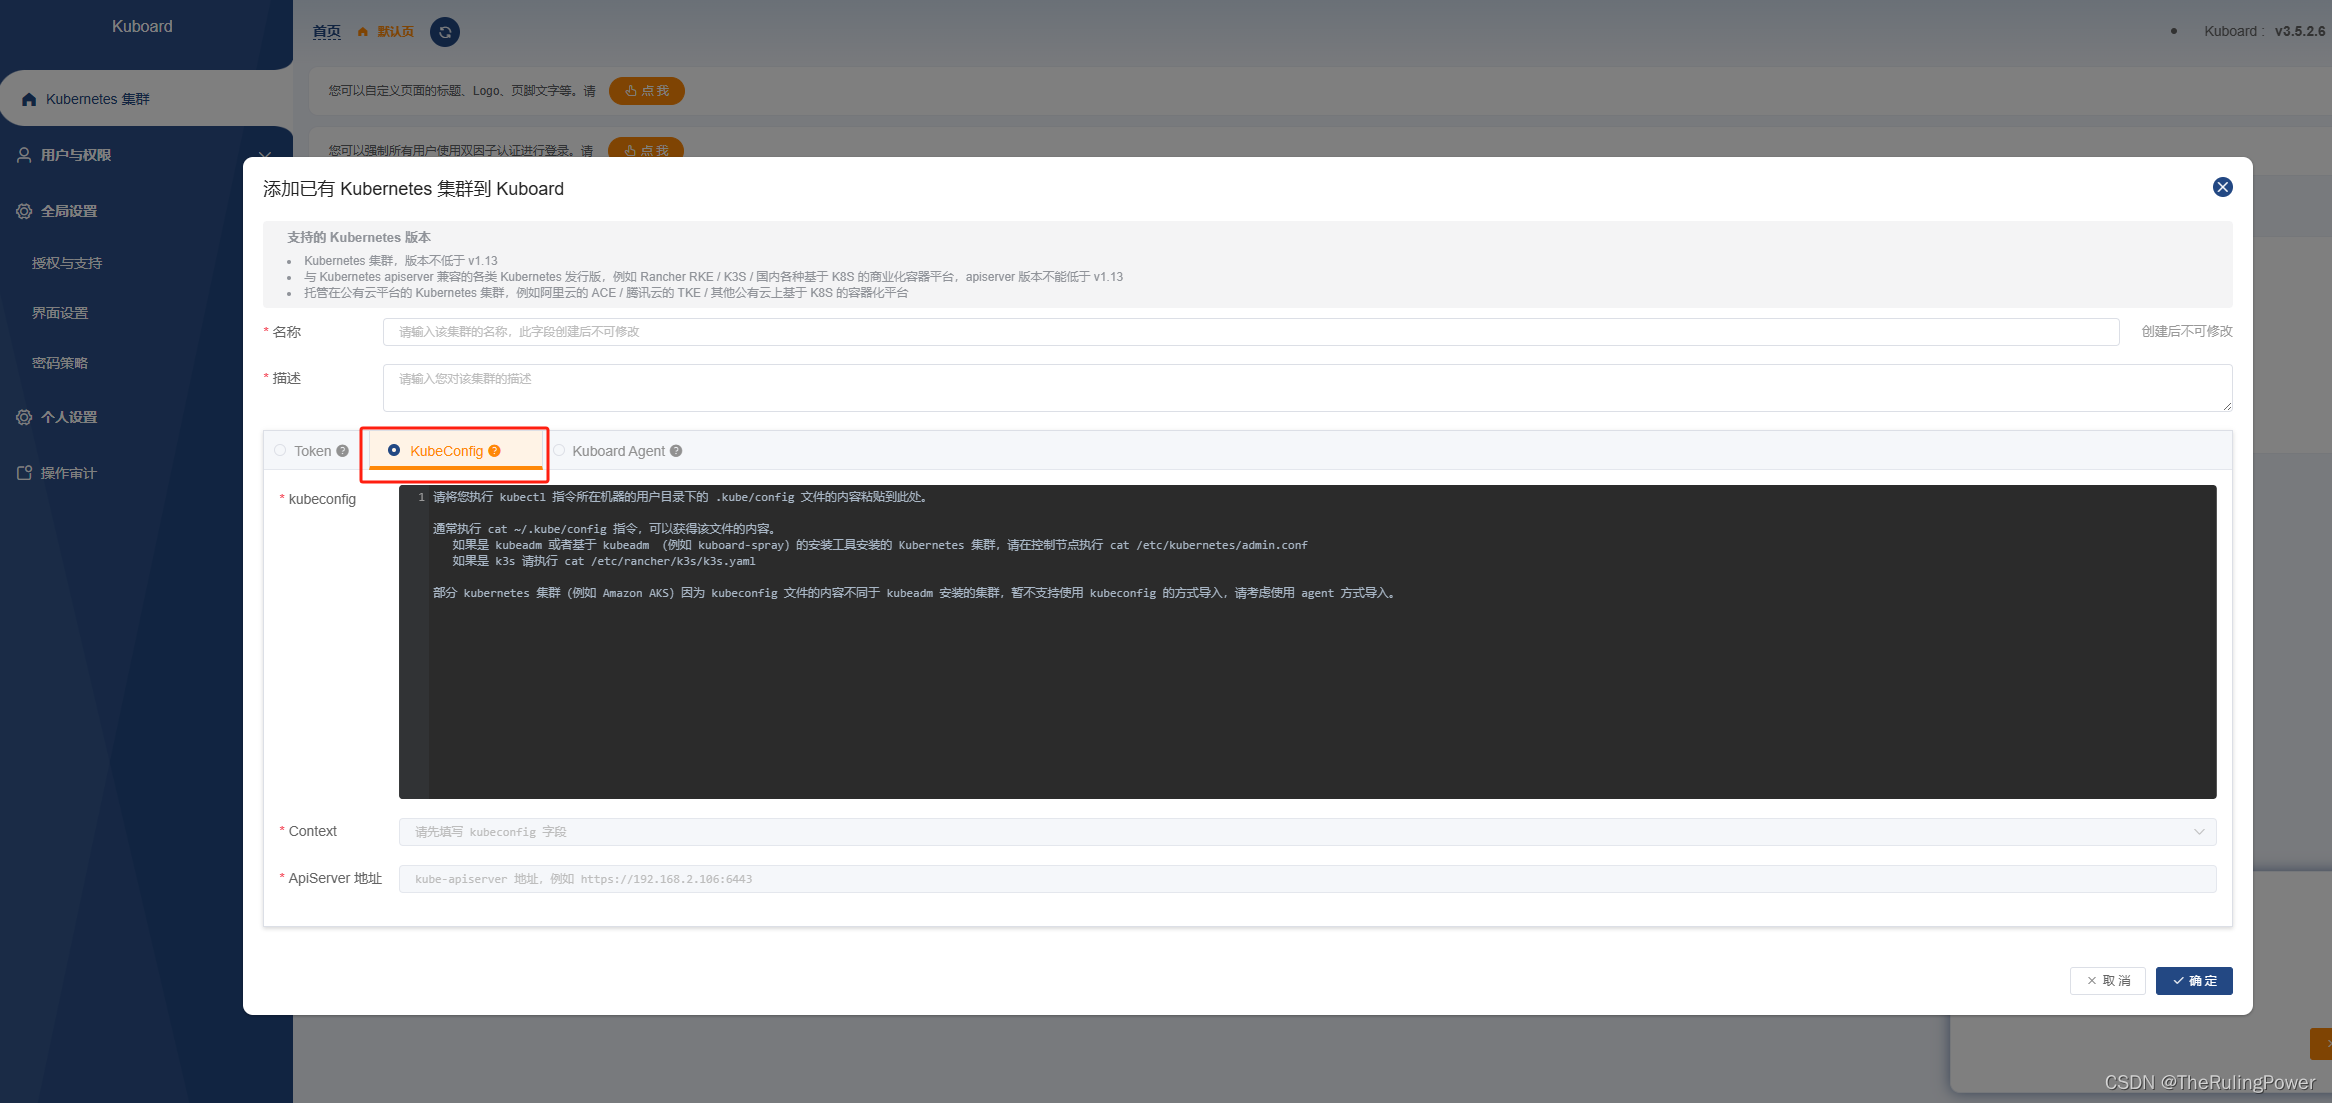Click the Kuboard Agent help question icon
Image resolution: width=2332 pixels, height=1103 pixels.
pos(676,451)
